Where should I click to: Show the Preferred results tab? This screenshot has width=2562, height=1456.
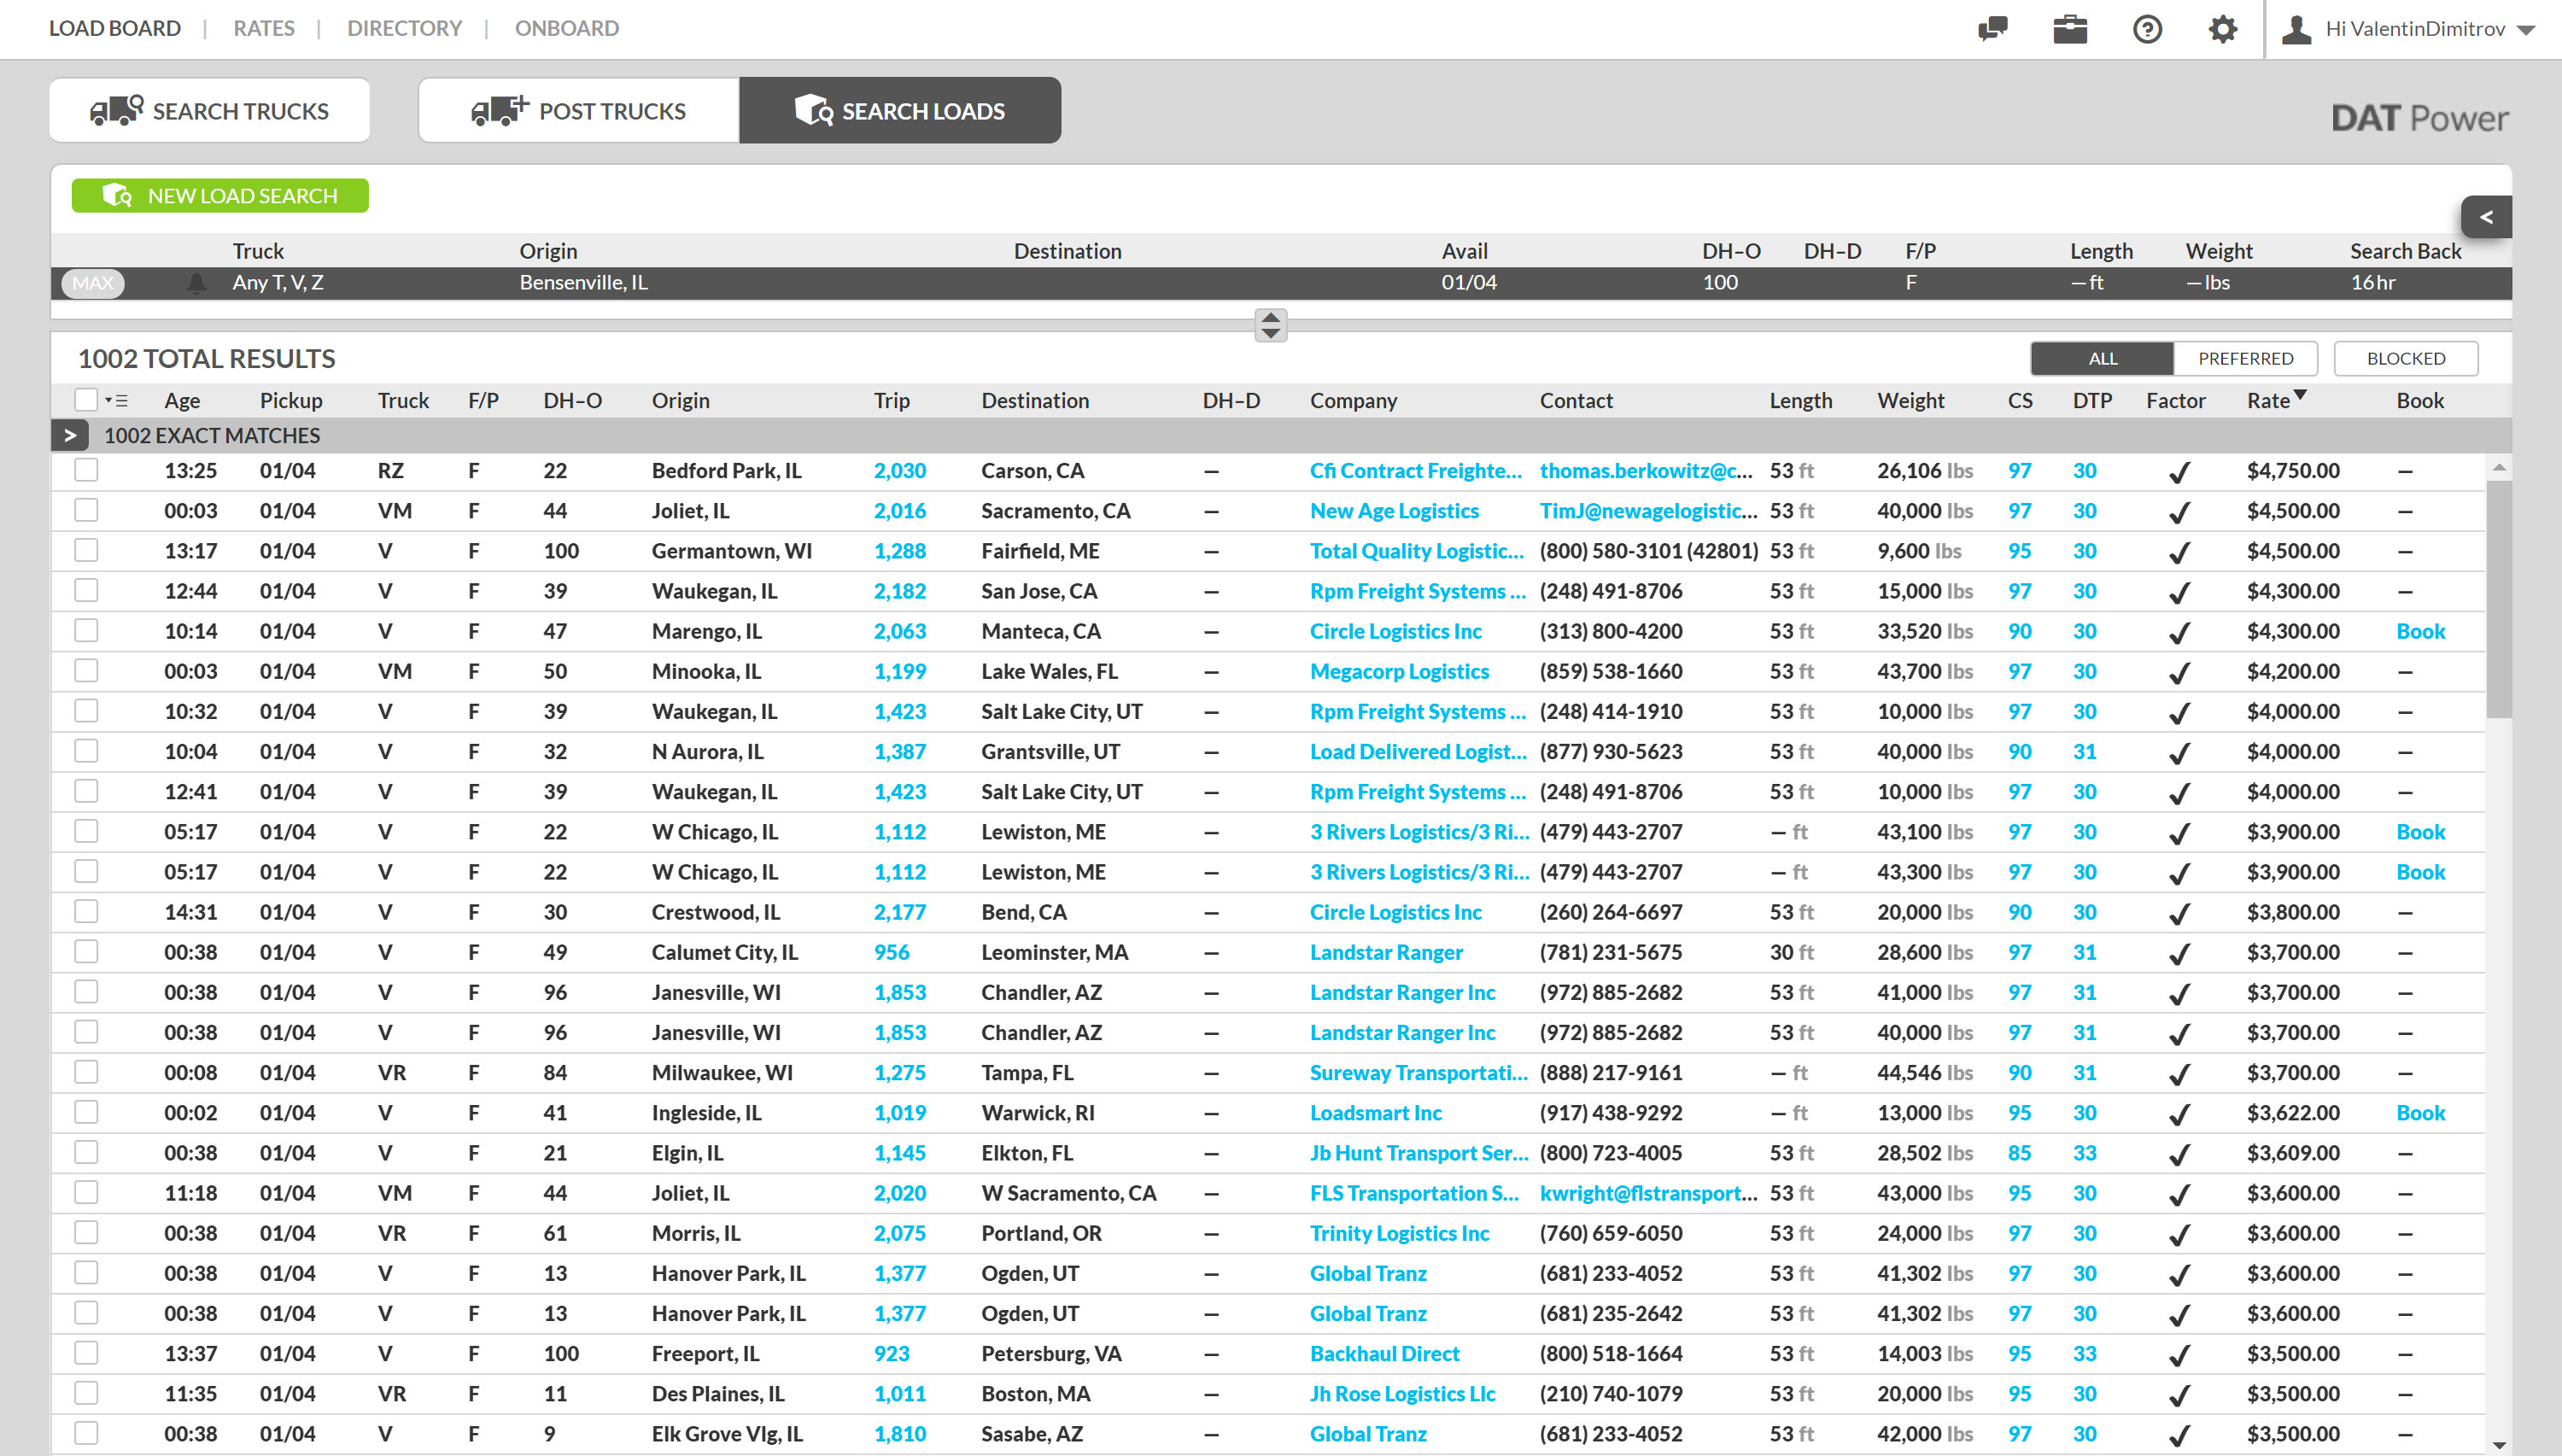(2244, 358)
